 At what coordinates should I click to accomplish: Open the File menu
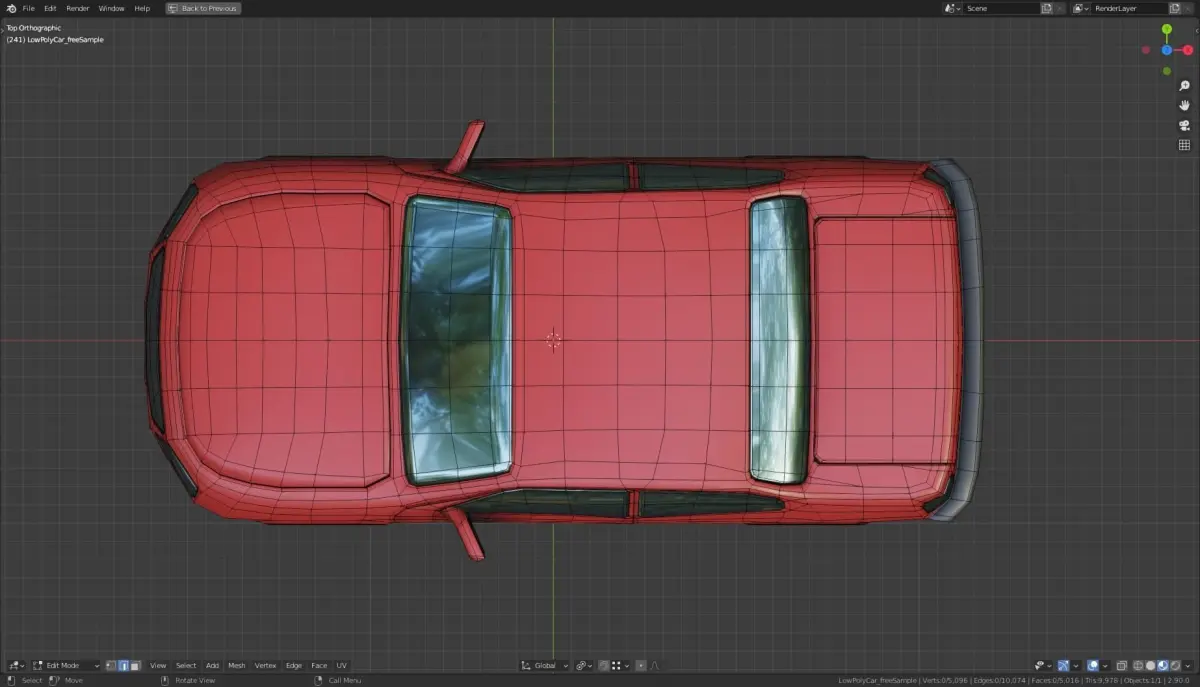point(28,8)
